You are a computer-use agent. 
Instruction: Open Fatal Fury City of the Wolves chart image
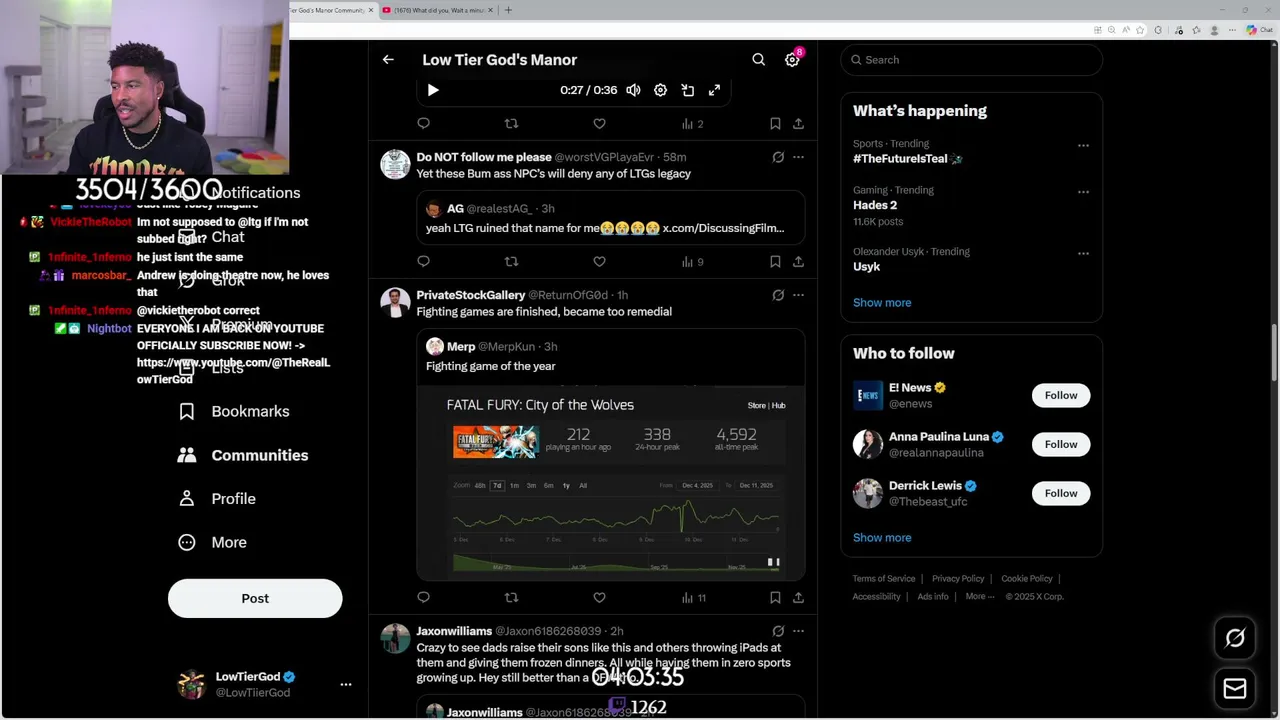[x=611, y=482]
